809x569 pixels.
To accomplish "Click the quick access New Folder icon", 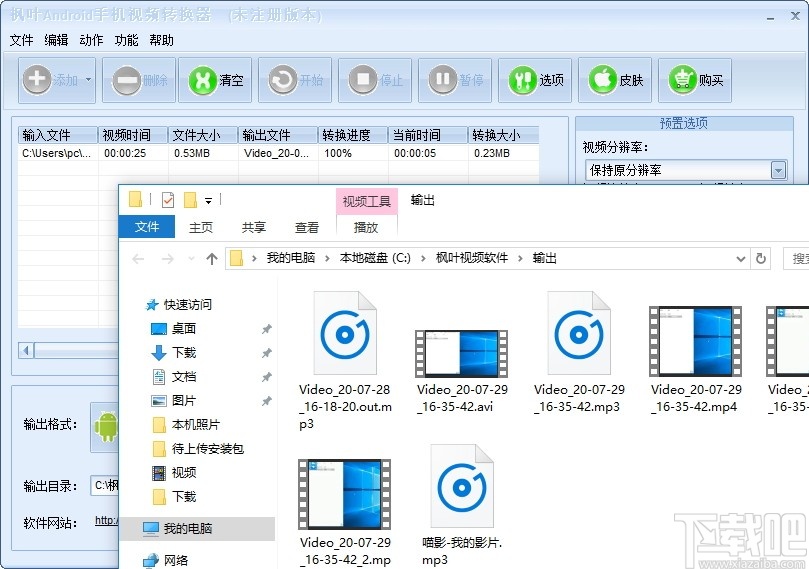I will coord(190,200).
